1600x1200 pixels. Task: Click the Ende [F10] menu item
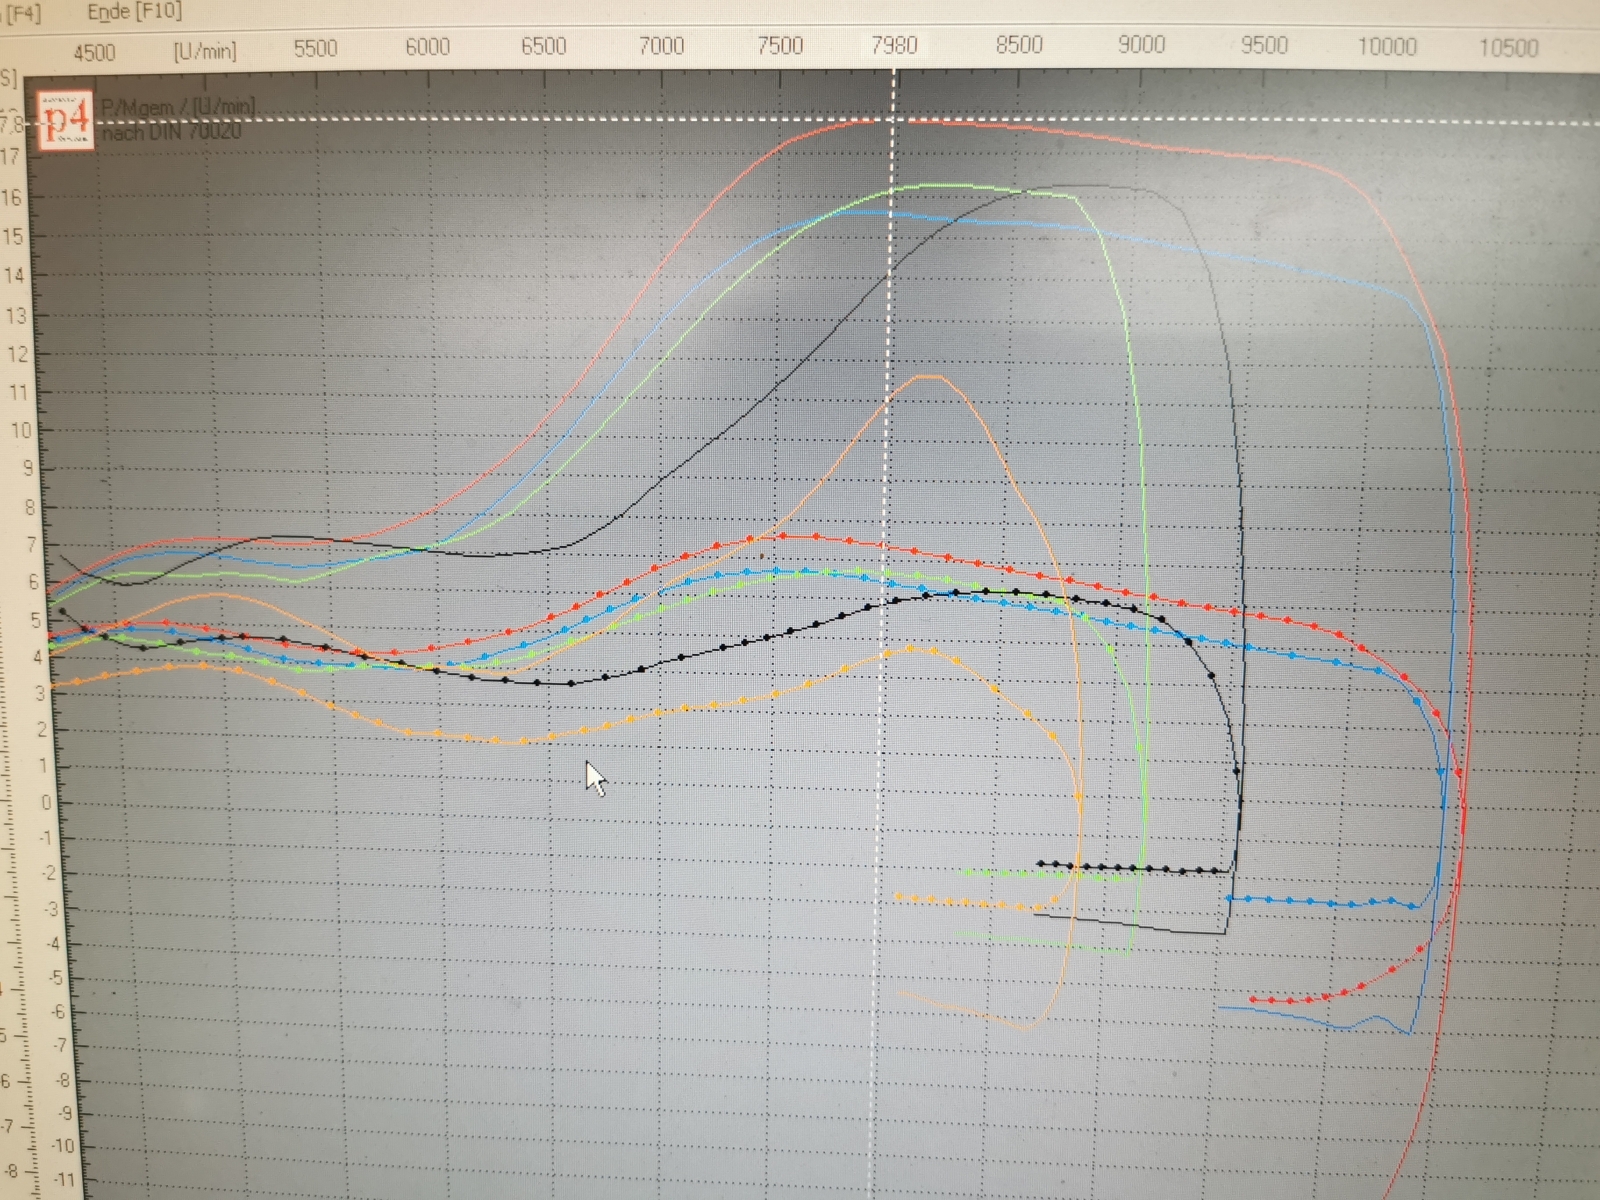[134, 13]
